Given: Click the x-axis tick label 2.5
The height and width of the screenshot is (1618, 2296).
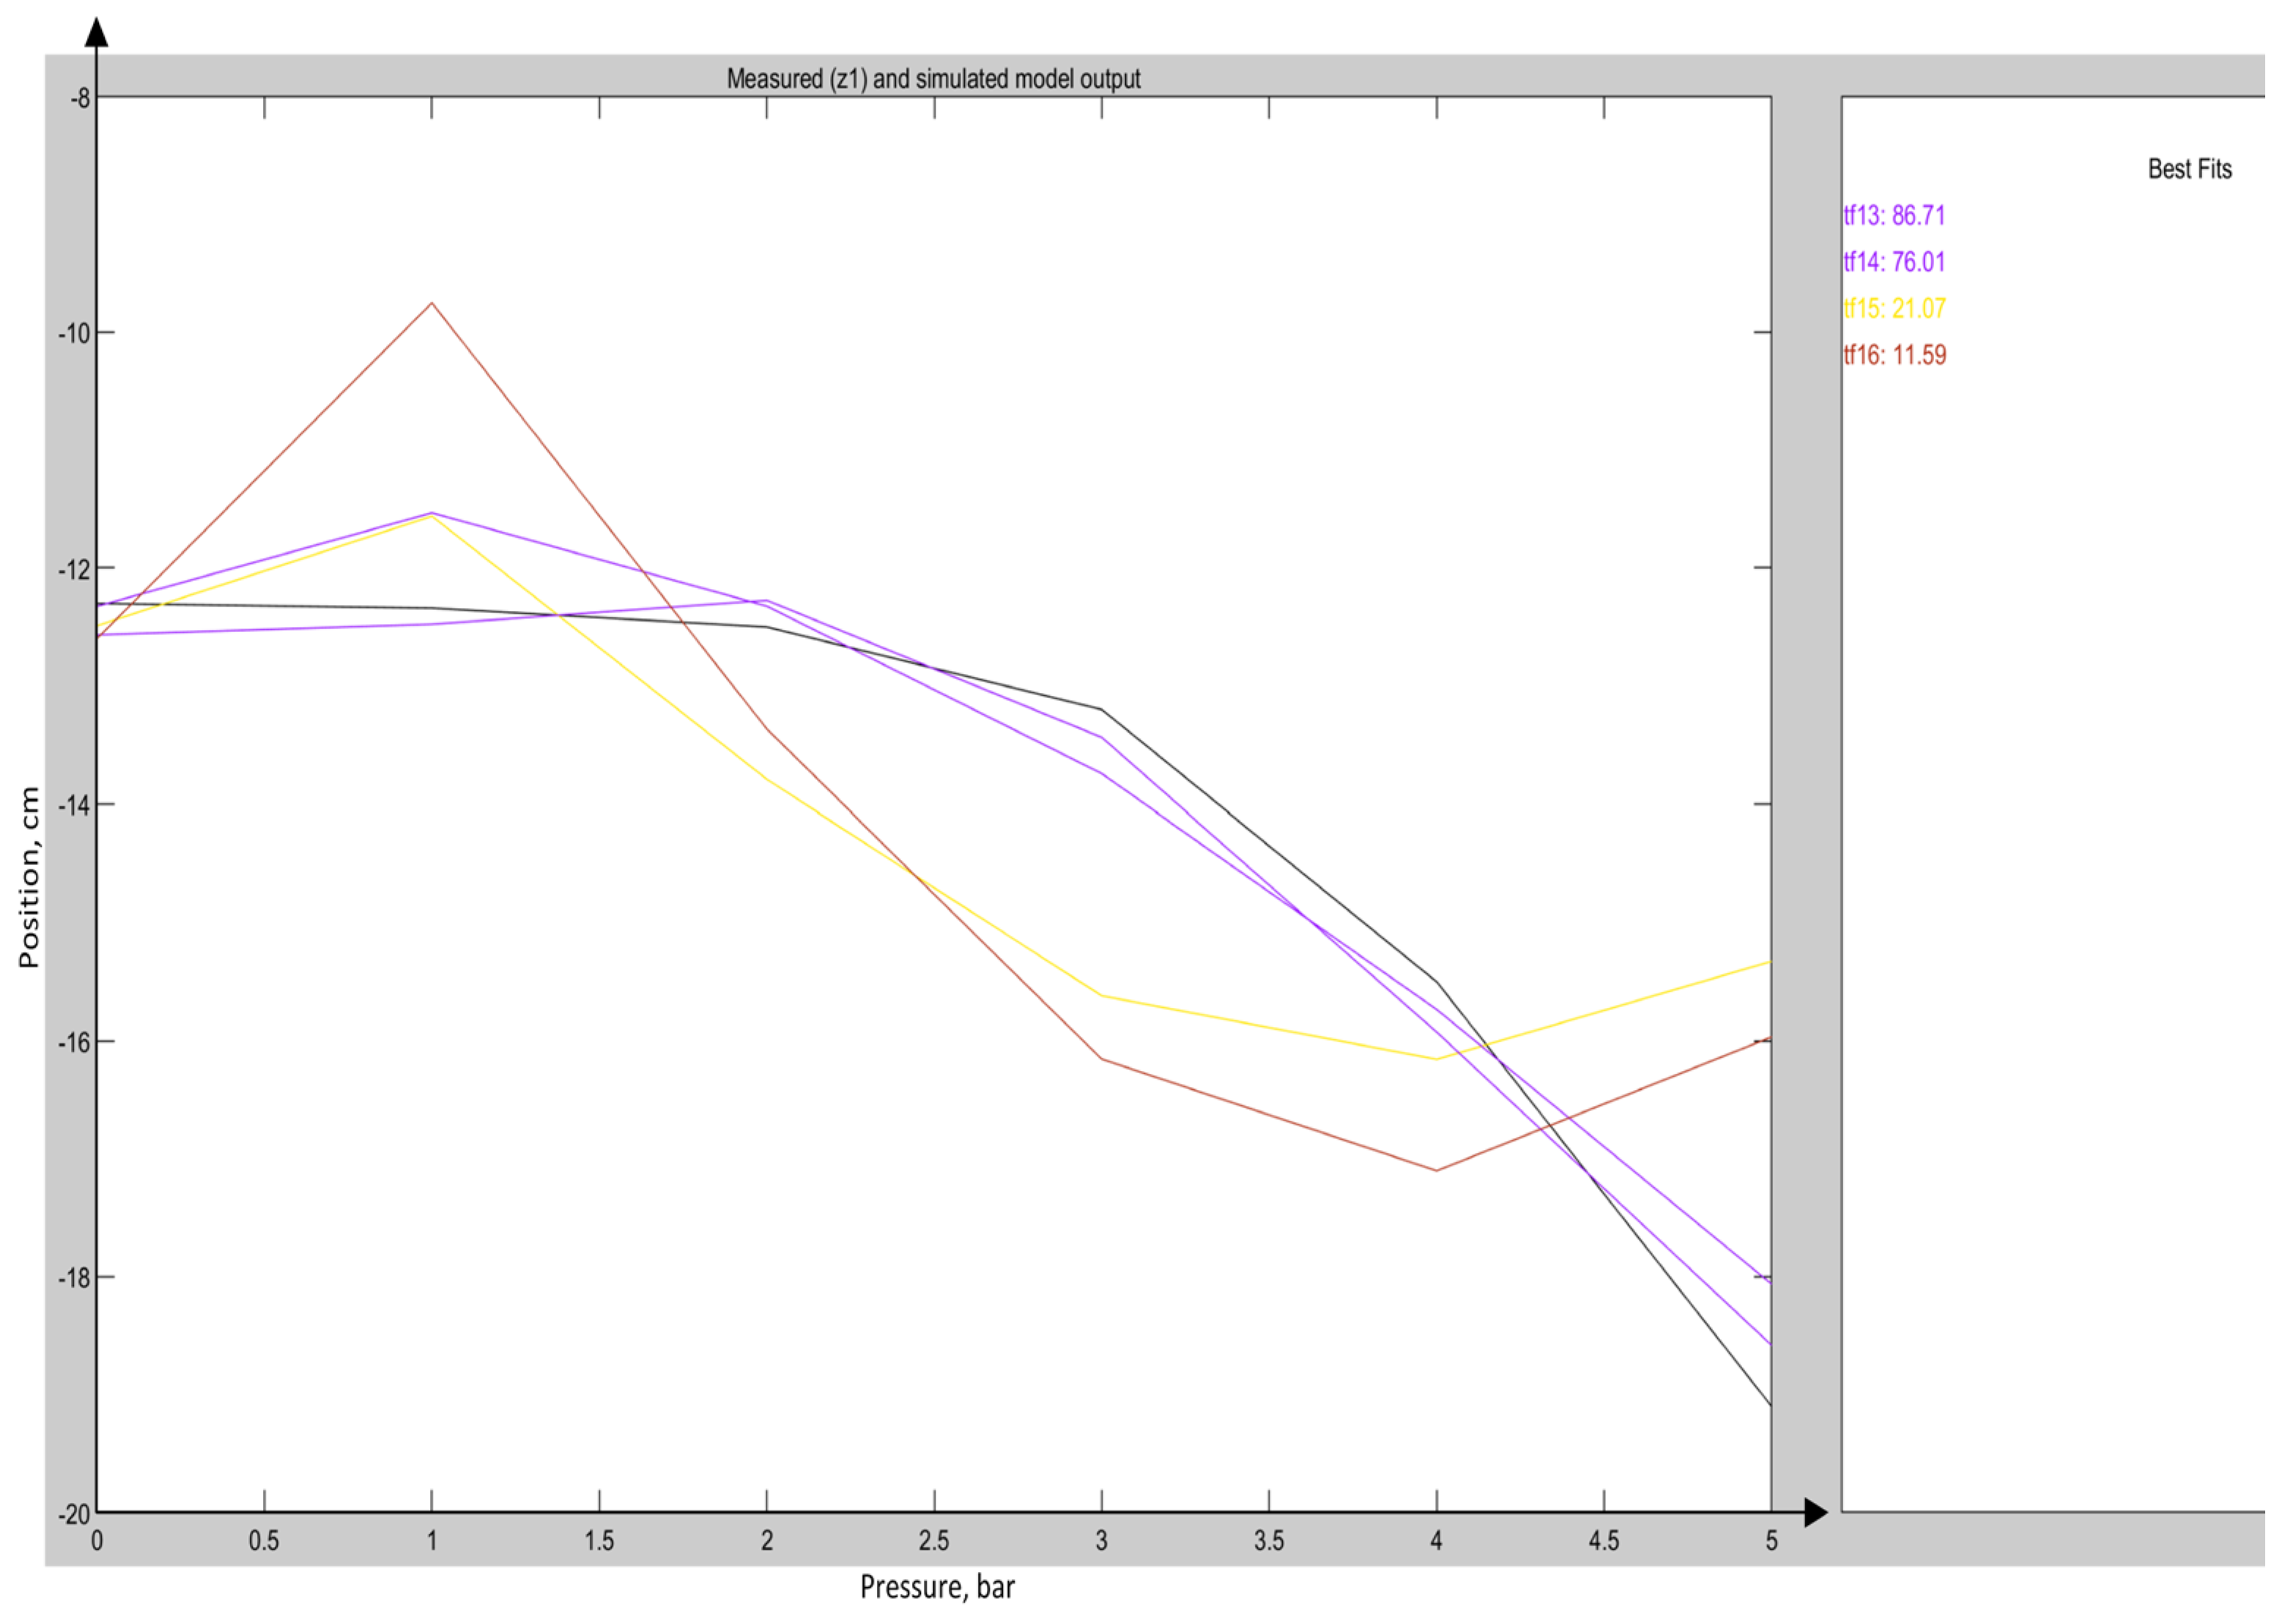Looking at the screenshot, I should pyautogui.click(x=934, y=1541).
